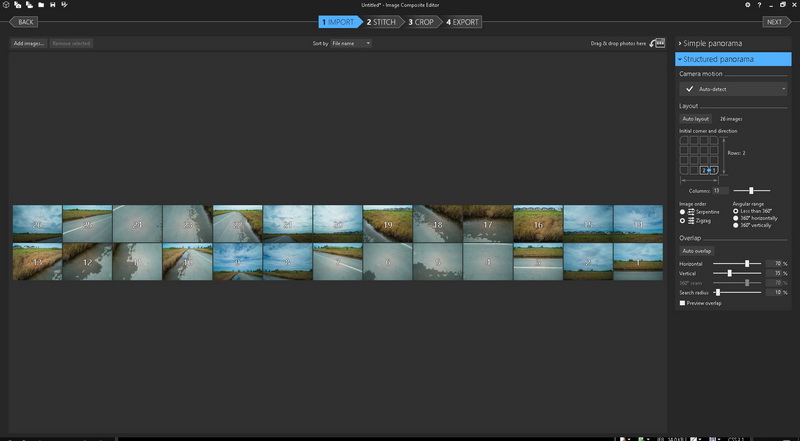Click the Add images button

pos(29,44)
